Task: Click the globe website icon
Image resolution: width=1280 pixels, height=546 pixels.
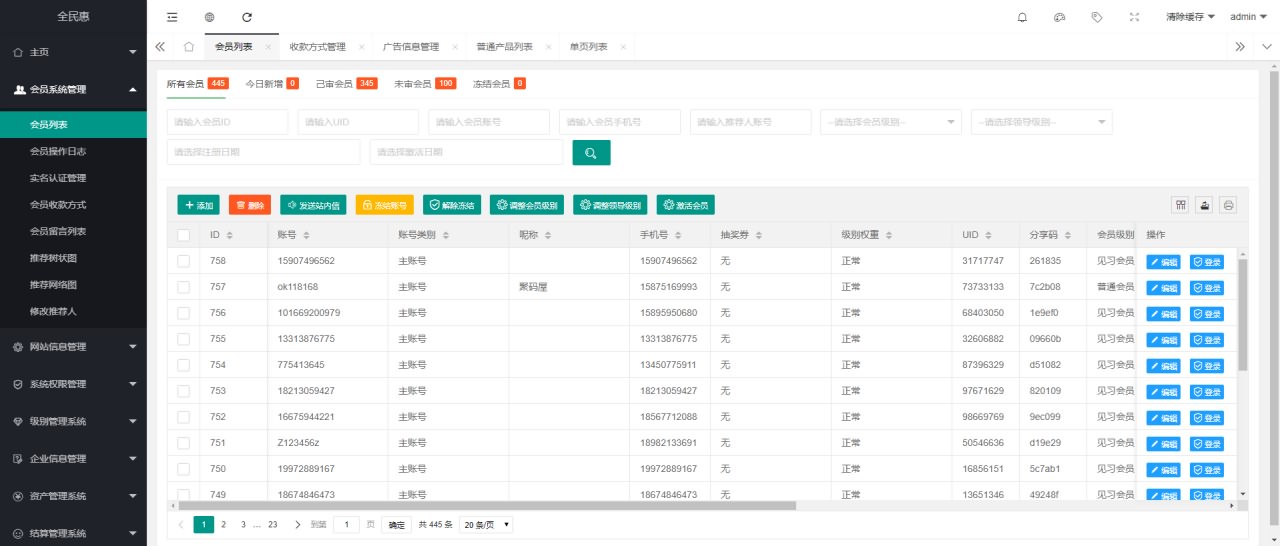Action: tap(209, 17)
